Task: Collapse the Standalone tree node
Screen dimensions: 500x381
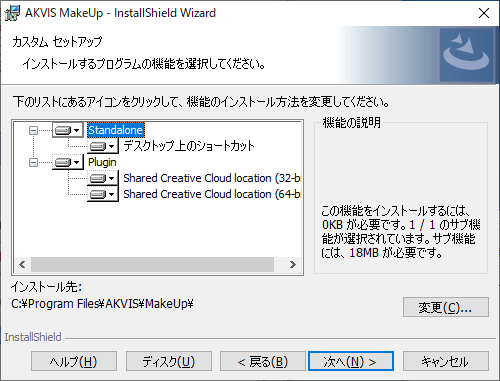Action: pos(33,130)
